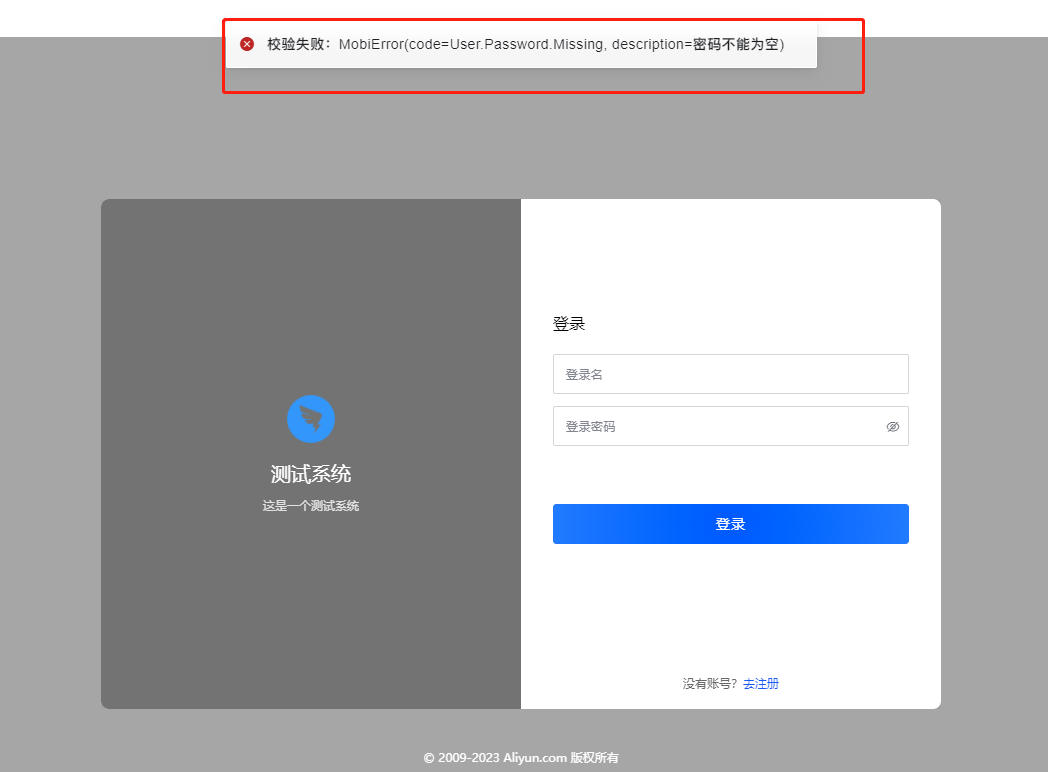The height and width of the screenshot is (772, 1048).
Task: Click the 没有账号? text
Action: 710,684
